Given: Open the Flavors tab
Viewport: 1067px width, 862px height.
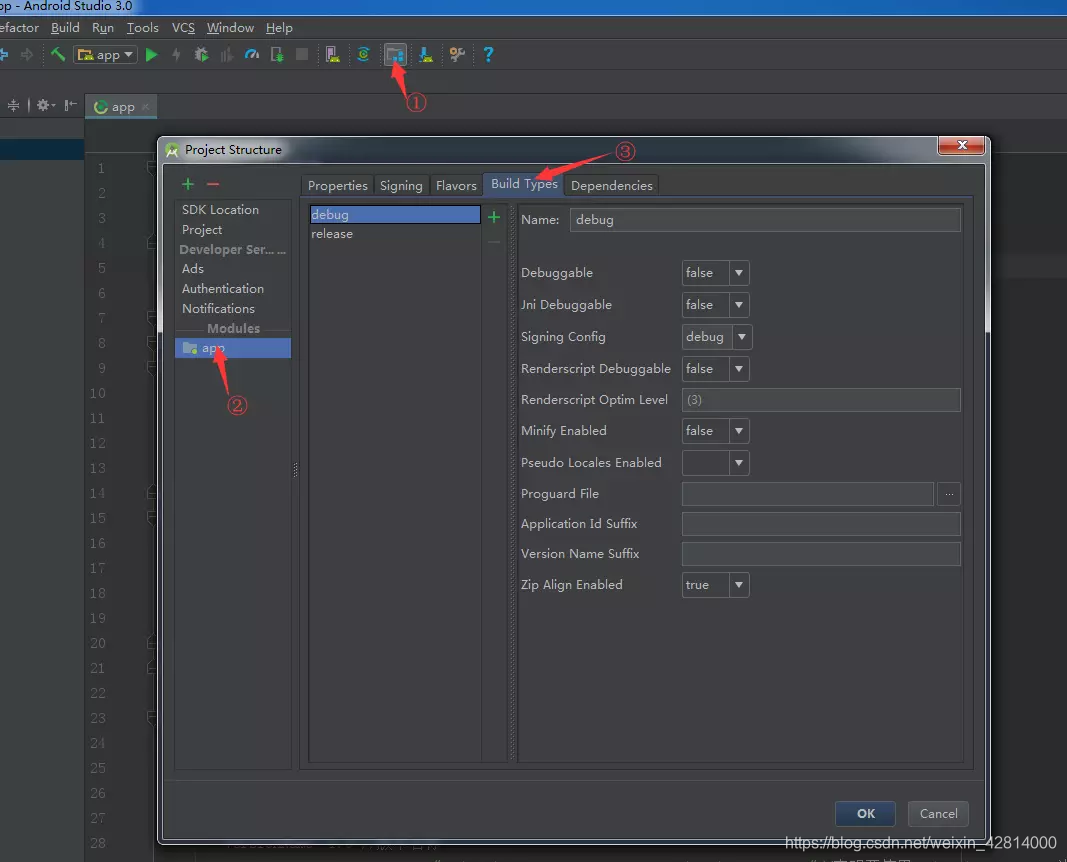Looking at the screenshot, I should pyautogui.click(x=456, y=185).
